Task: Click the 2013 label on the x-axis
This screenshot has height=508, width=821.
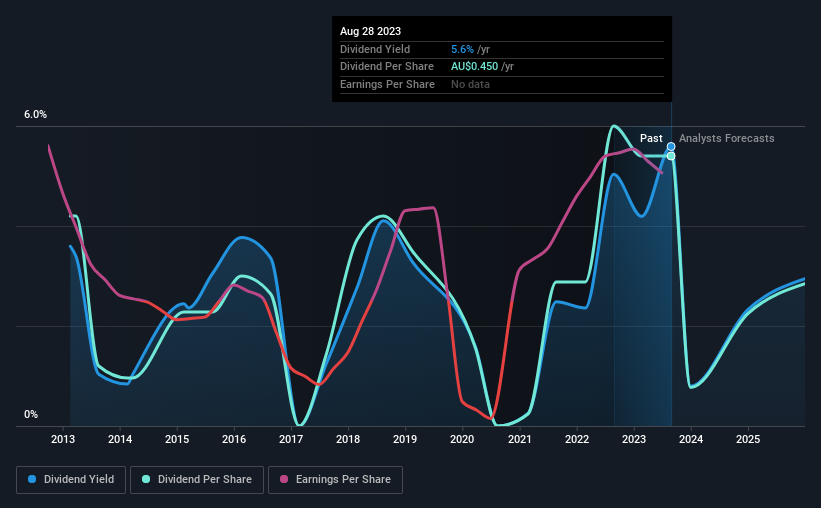Action: [63, 439]
